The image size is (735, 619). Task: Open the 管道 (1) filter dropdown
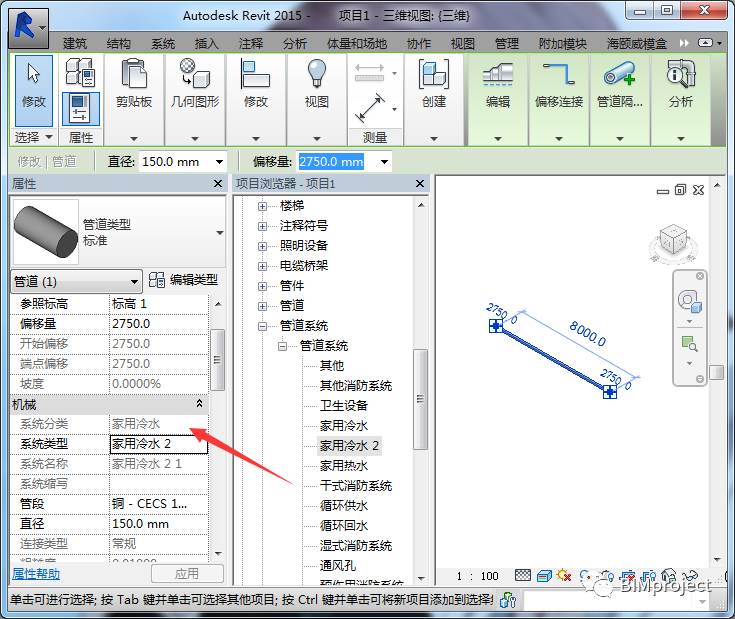pyautogui.click(x=134, y=282)
